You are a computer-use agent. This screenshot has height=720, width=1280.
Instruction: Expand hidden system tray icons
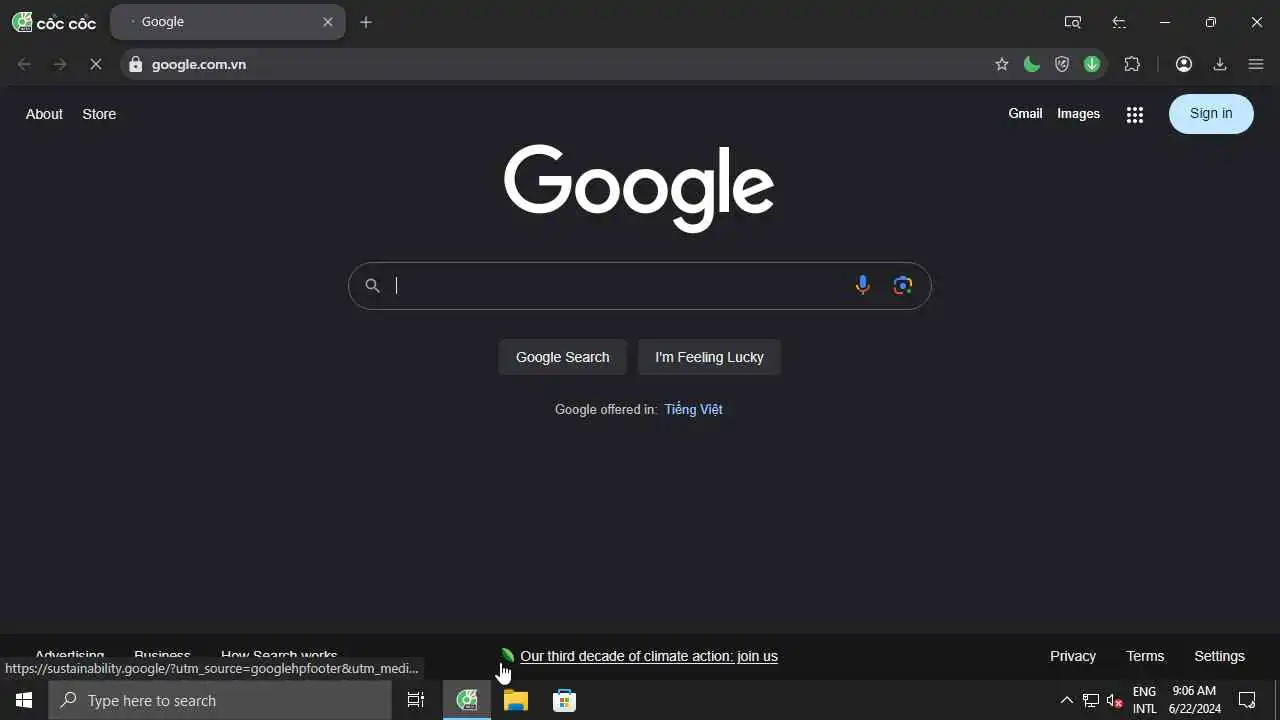click(x=1066, y=700)
